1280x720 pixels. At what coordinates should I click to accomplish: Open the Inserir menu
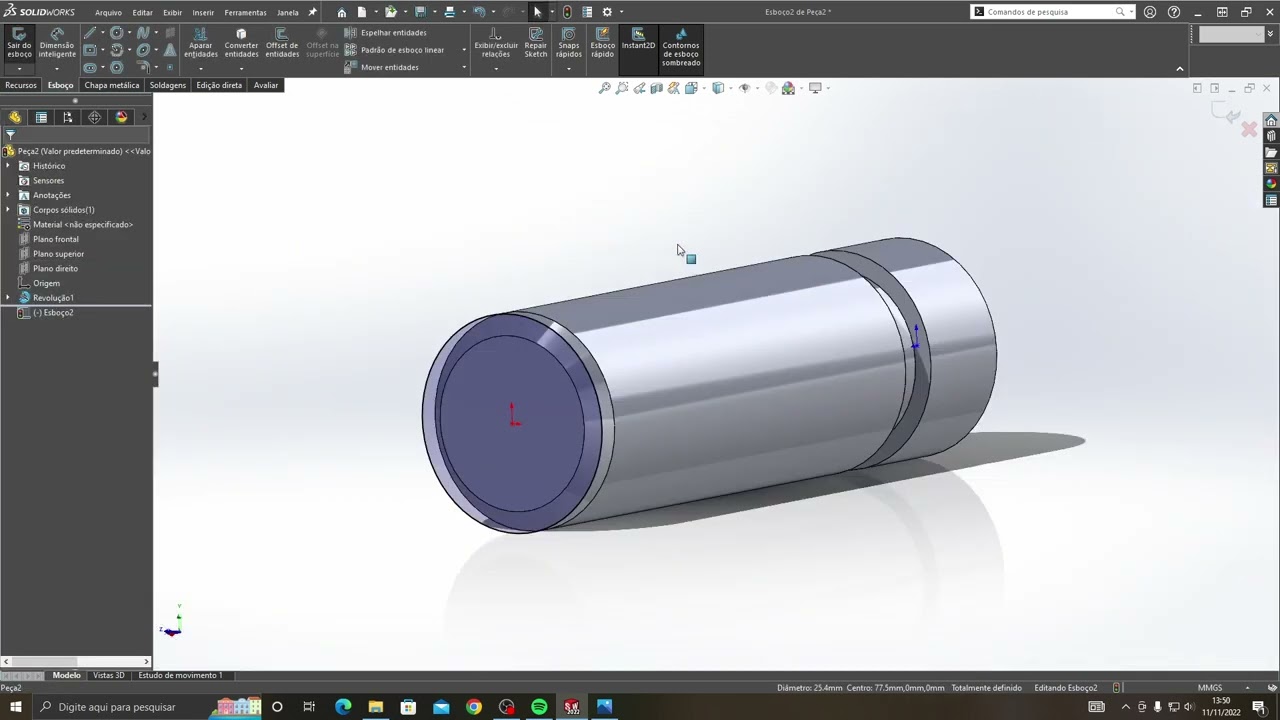203,13
